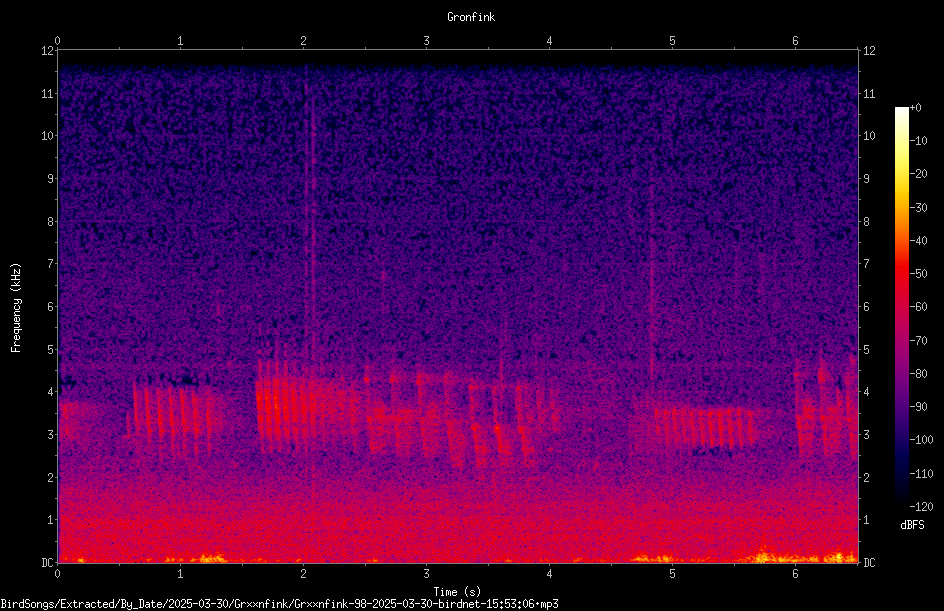
Task: Click the 7 kHz tick label on the left axis
Action: 50,264
